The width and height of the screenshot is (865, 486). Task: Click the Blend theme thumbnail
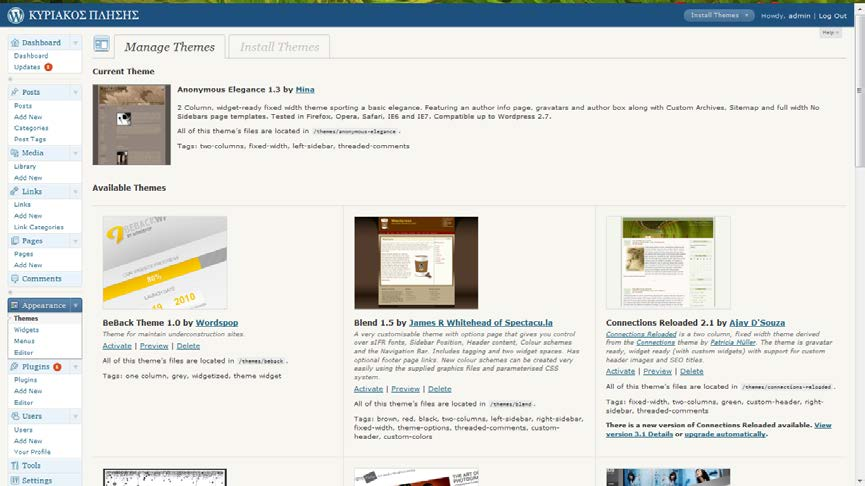[x=417, y=263]
